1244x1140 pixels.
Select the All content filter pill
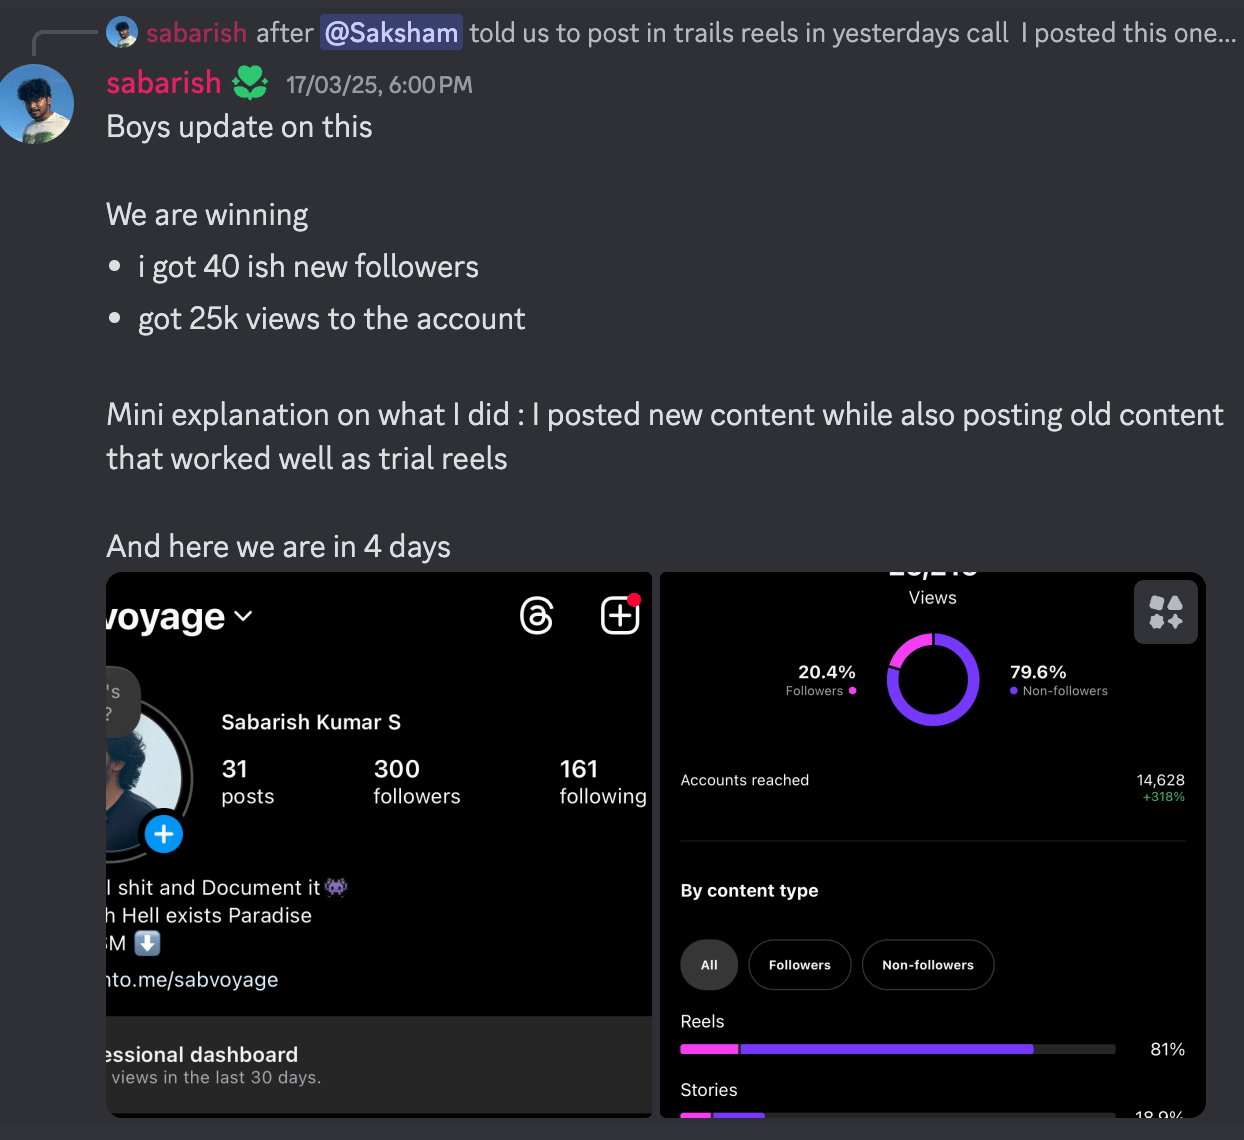[x=709, y=965]
